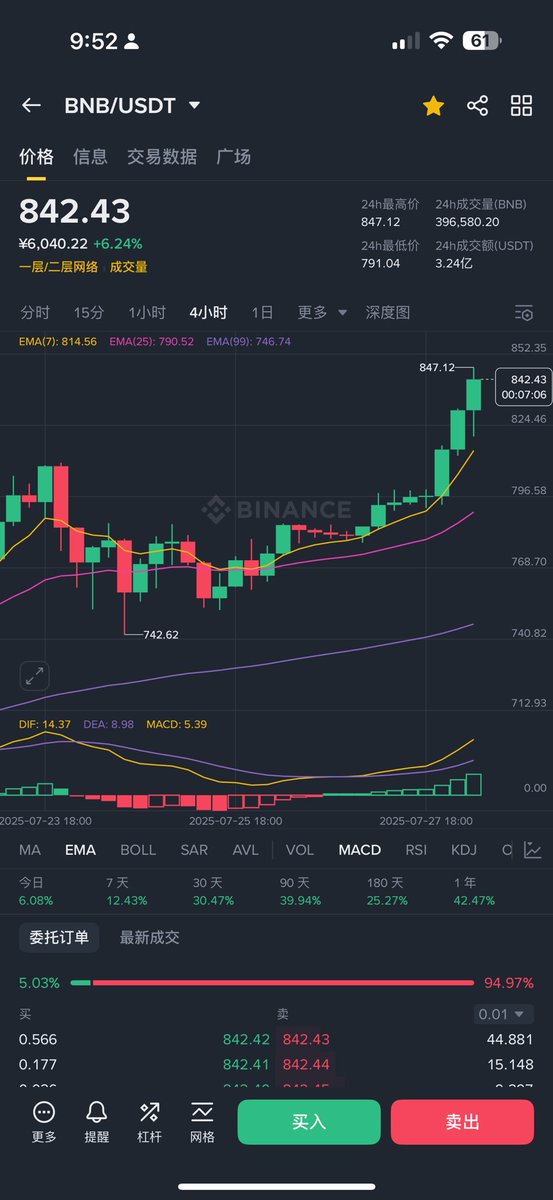The height and width of the screenshot is (1200, 553).
Task: Toggle the yellow favorite star
Action: [x=433, y=105]
